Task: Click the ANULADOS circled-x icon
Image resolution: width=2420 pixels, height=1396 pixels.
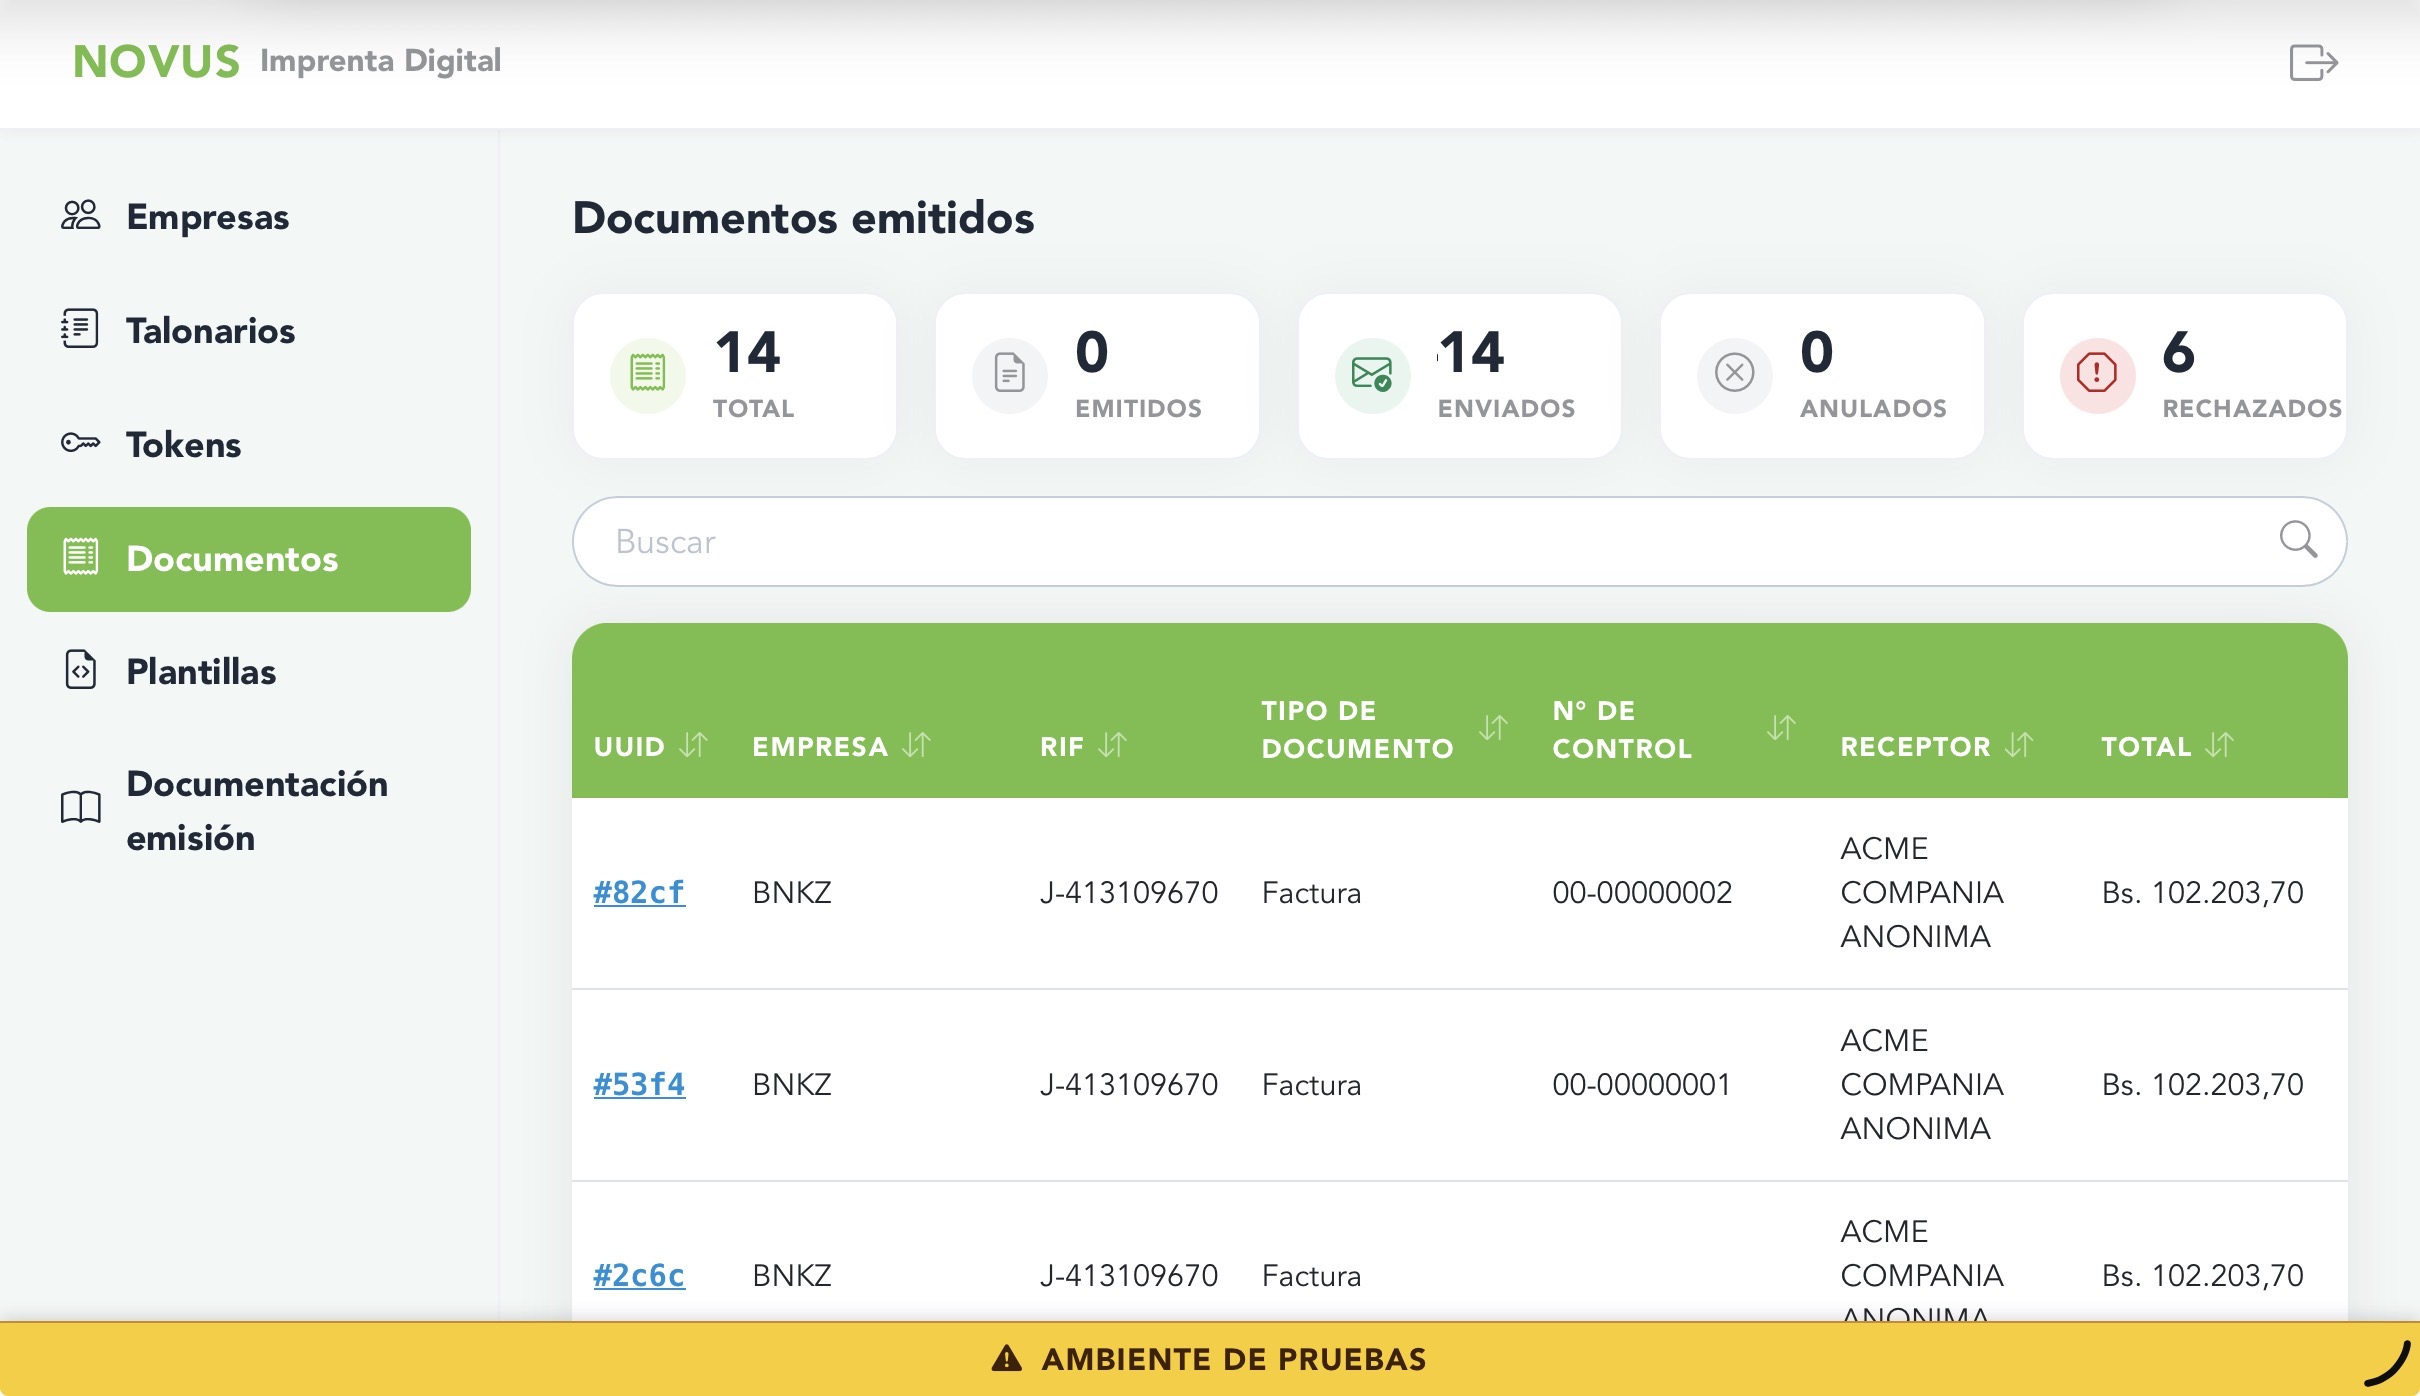Action: point(1735,373)
